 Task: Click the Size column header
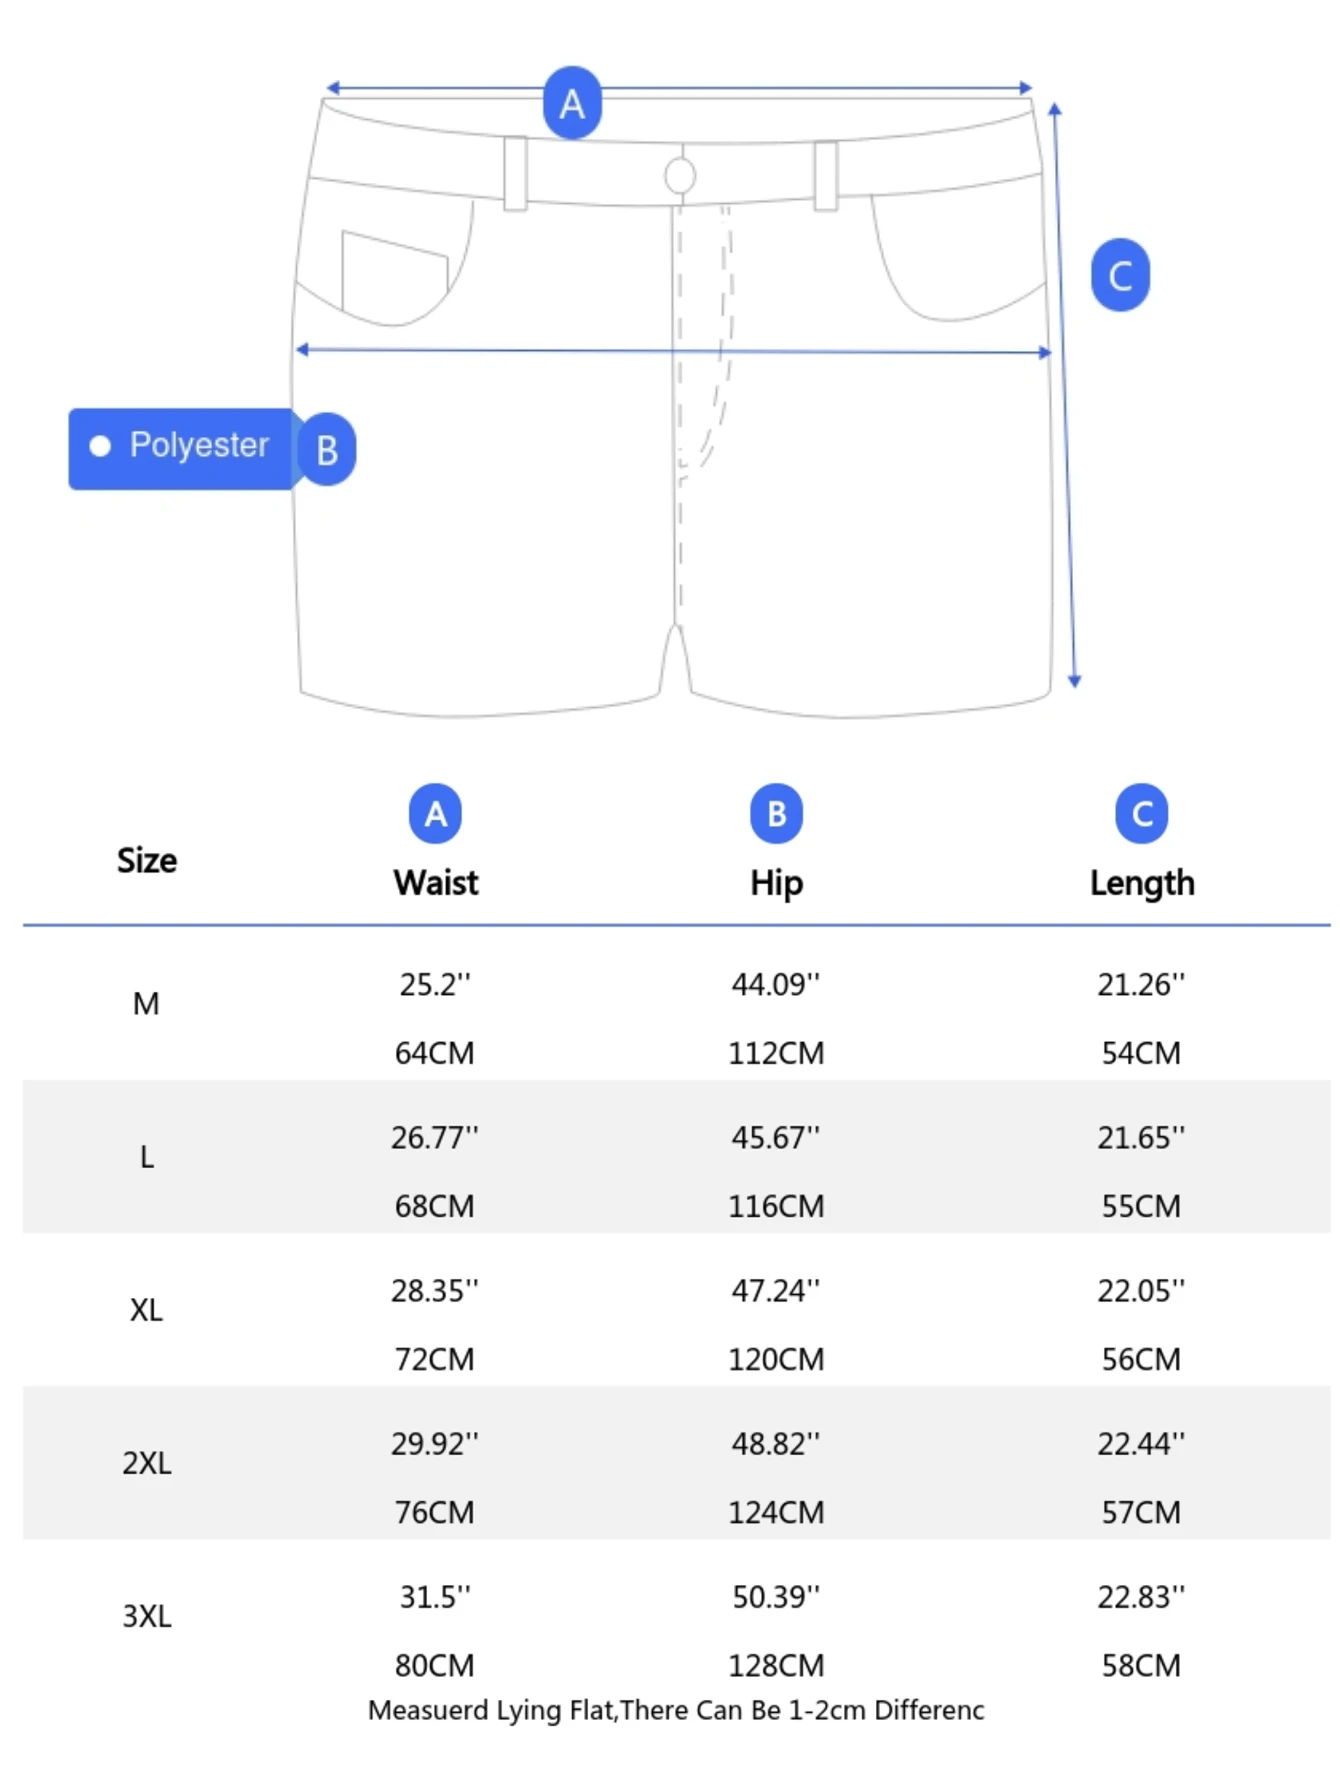coord(147,860)
